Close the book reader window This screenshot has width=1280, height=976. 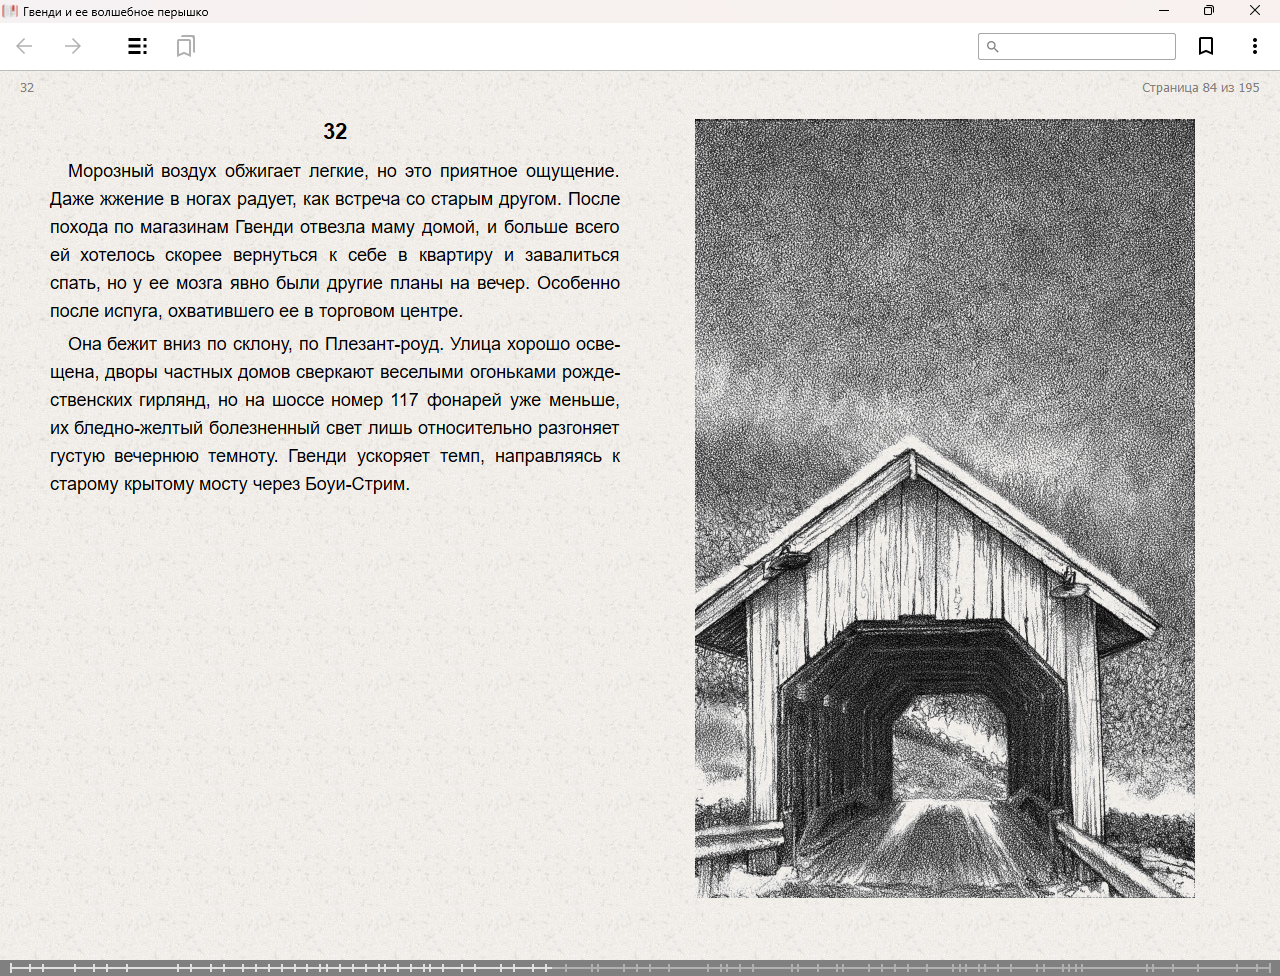[x=1254, y=11]
